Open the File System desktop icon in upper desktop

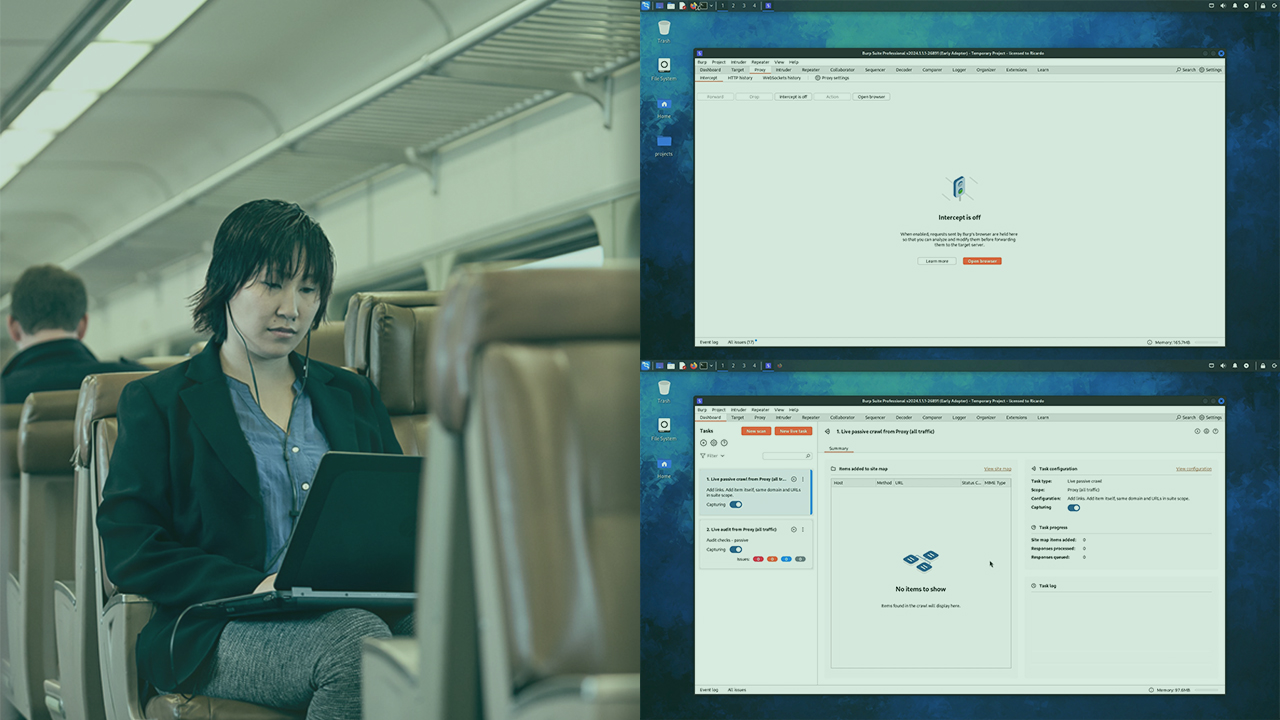[664, 66]
